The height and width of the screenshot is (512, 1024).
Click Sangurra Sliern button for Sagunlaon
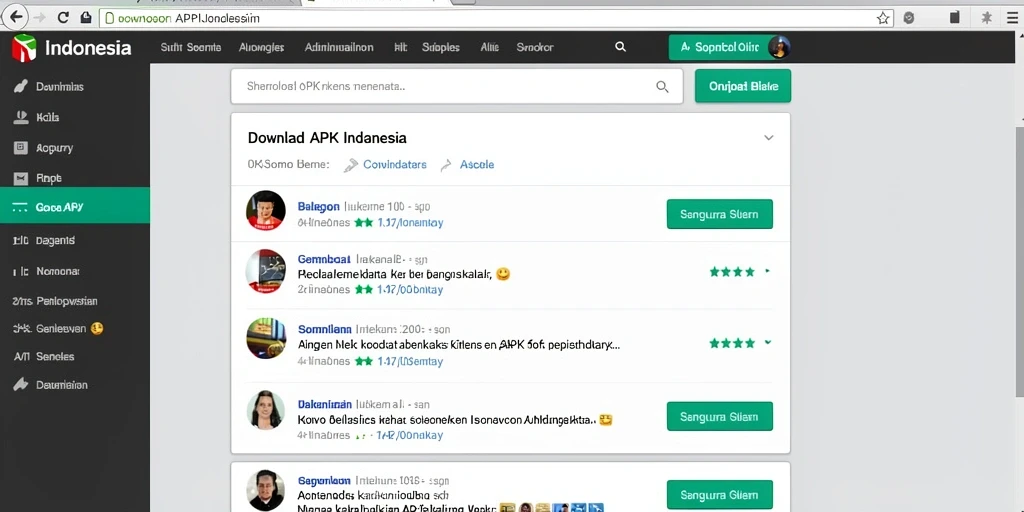[720, 494]
